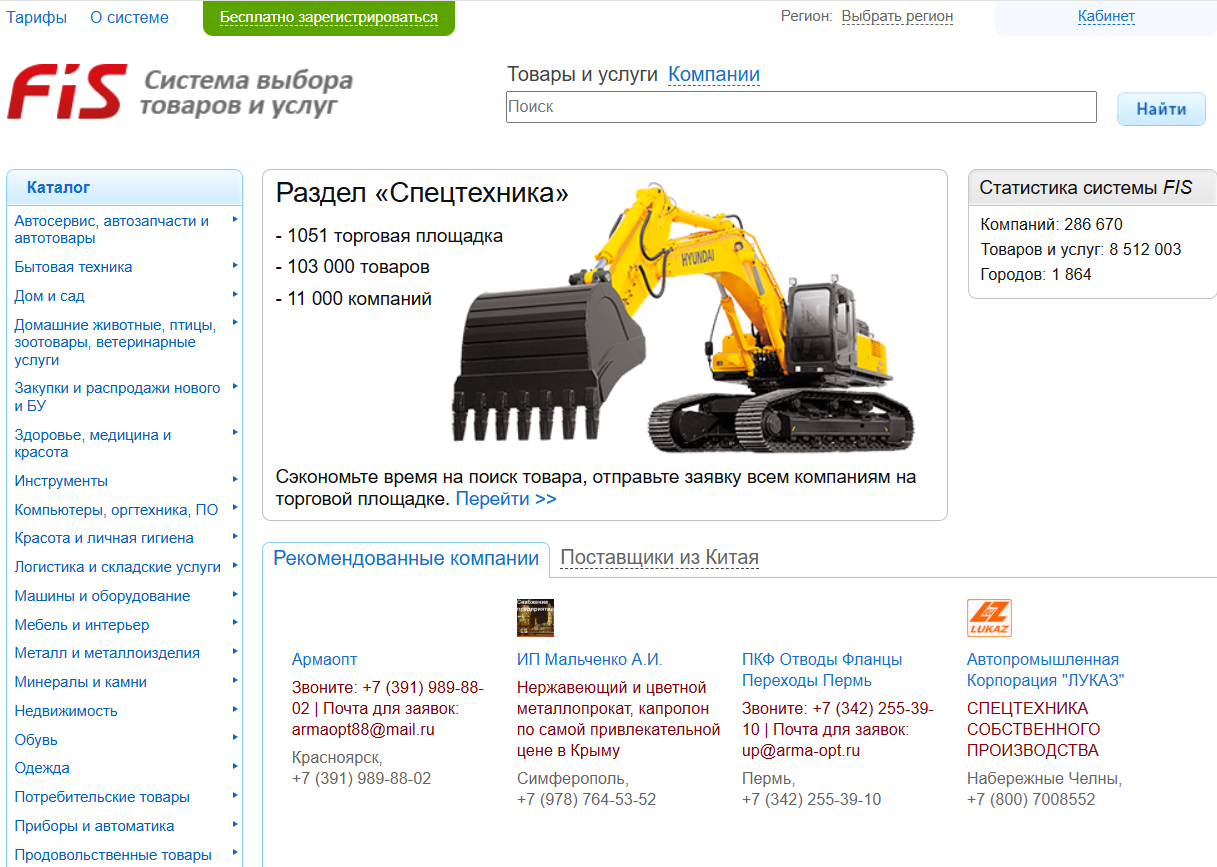Focus the Поиск search field

(x=800, y=107)
